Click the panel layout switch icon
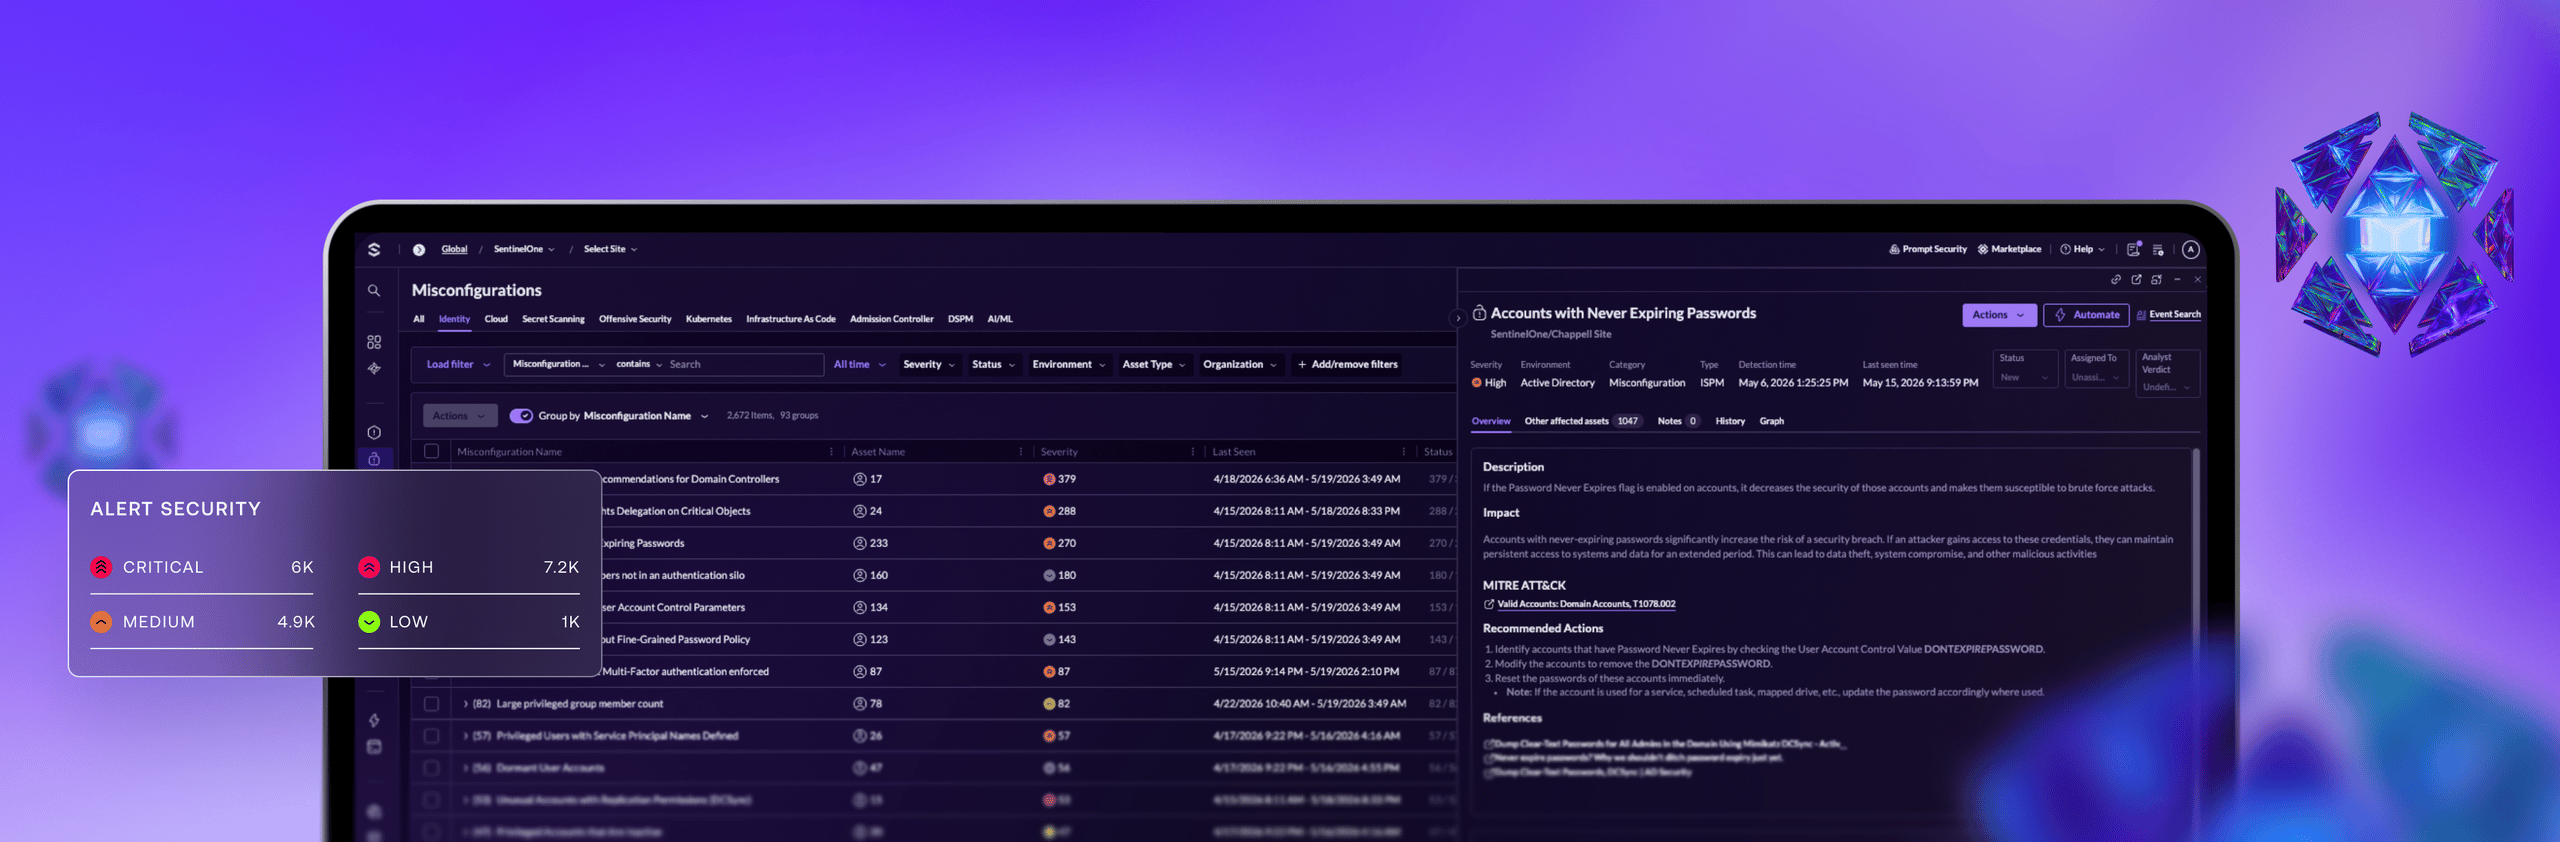Image resolution: width=2560 pixels, height=842 pixels. pyautogui.click(x=2156, y=280)
